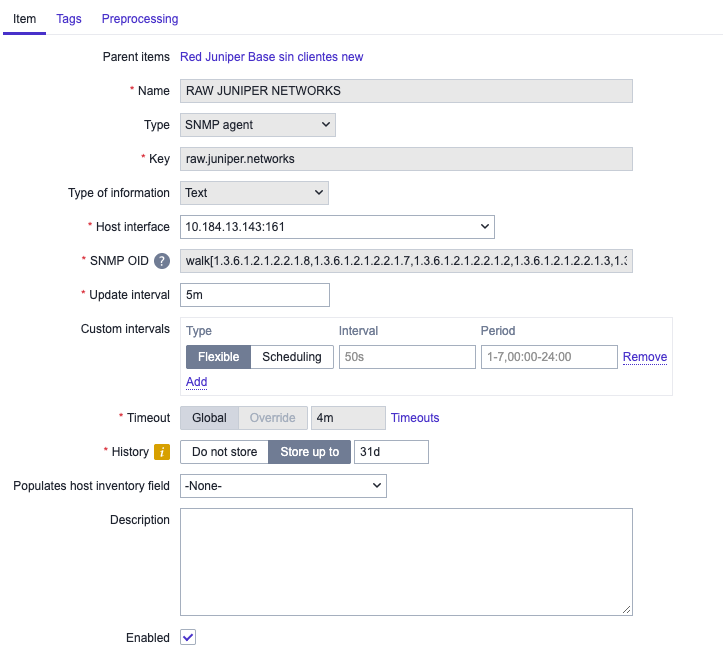The width and height of the screenshot is (723, 650).
Task: Select the Item tab
Action: [x=24, y=19]
